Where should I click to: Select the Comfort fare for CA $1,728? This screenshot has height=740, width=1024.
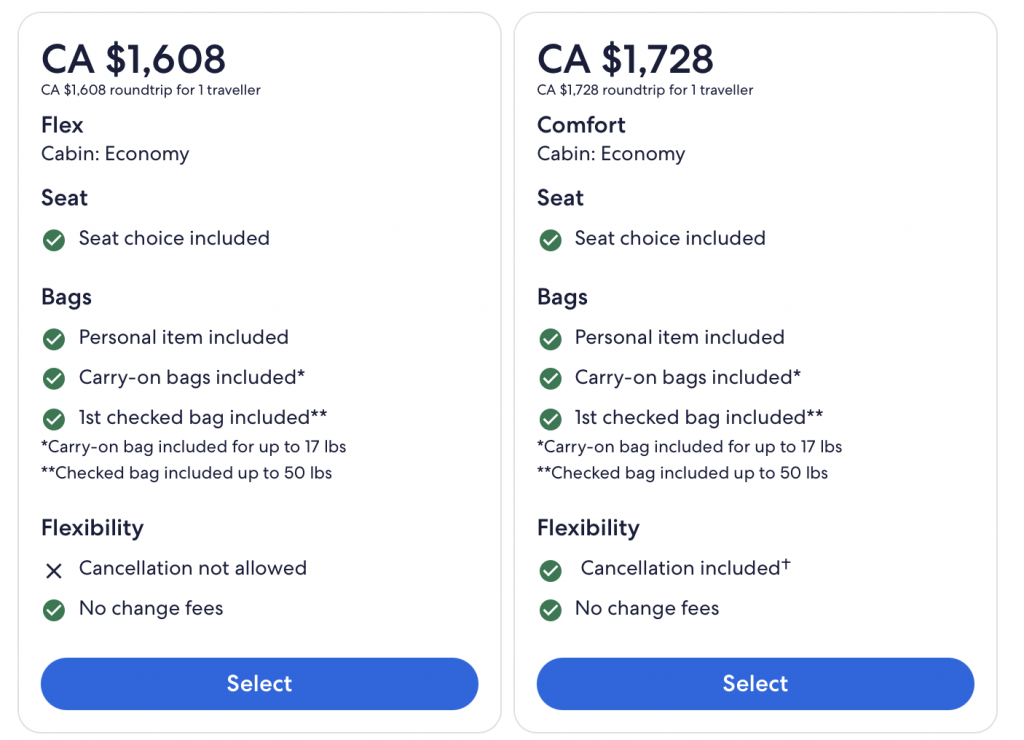755,684
